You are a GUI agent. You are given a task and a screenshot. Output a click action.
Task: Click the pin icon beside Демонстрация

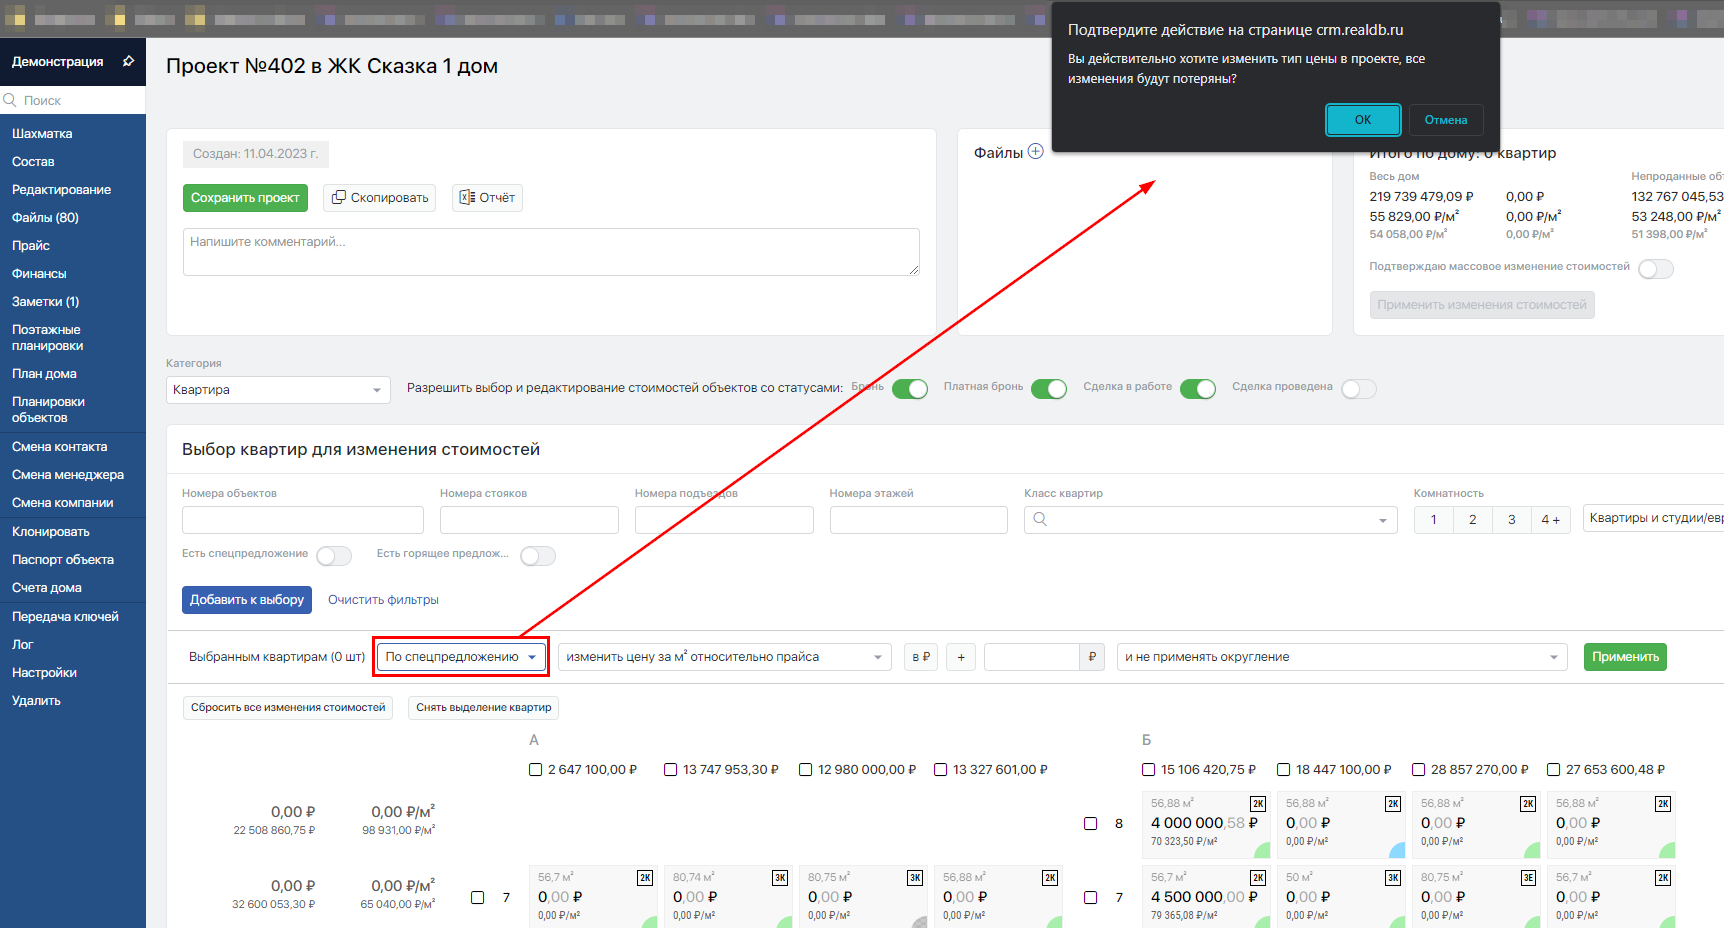[128, 61]
